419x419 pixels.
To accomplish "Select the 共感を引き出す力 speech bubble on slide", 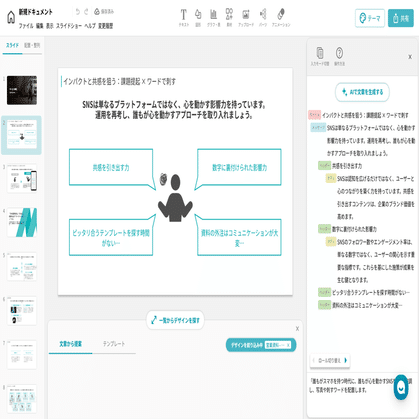I will pos(111,167).
